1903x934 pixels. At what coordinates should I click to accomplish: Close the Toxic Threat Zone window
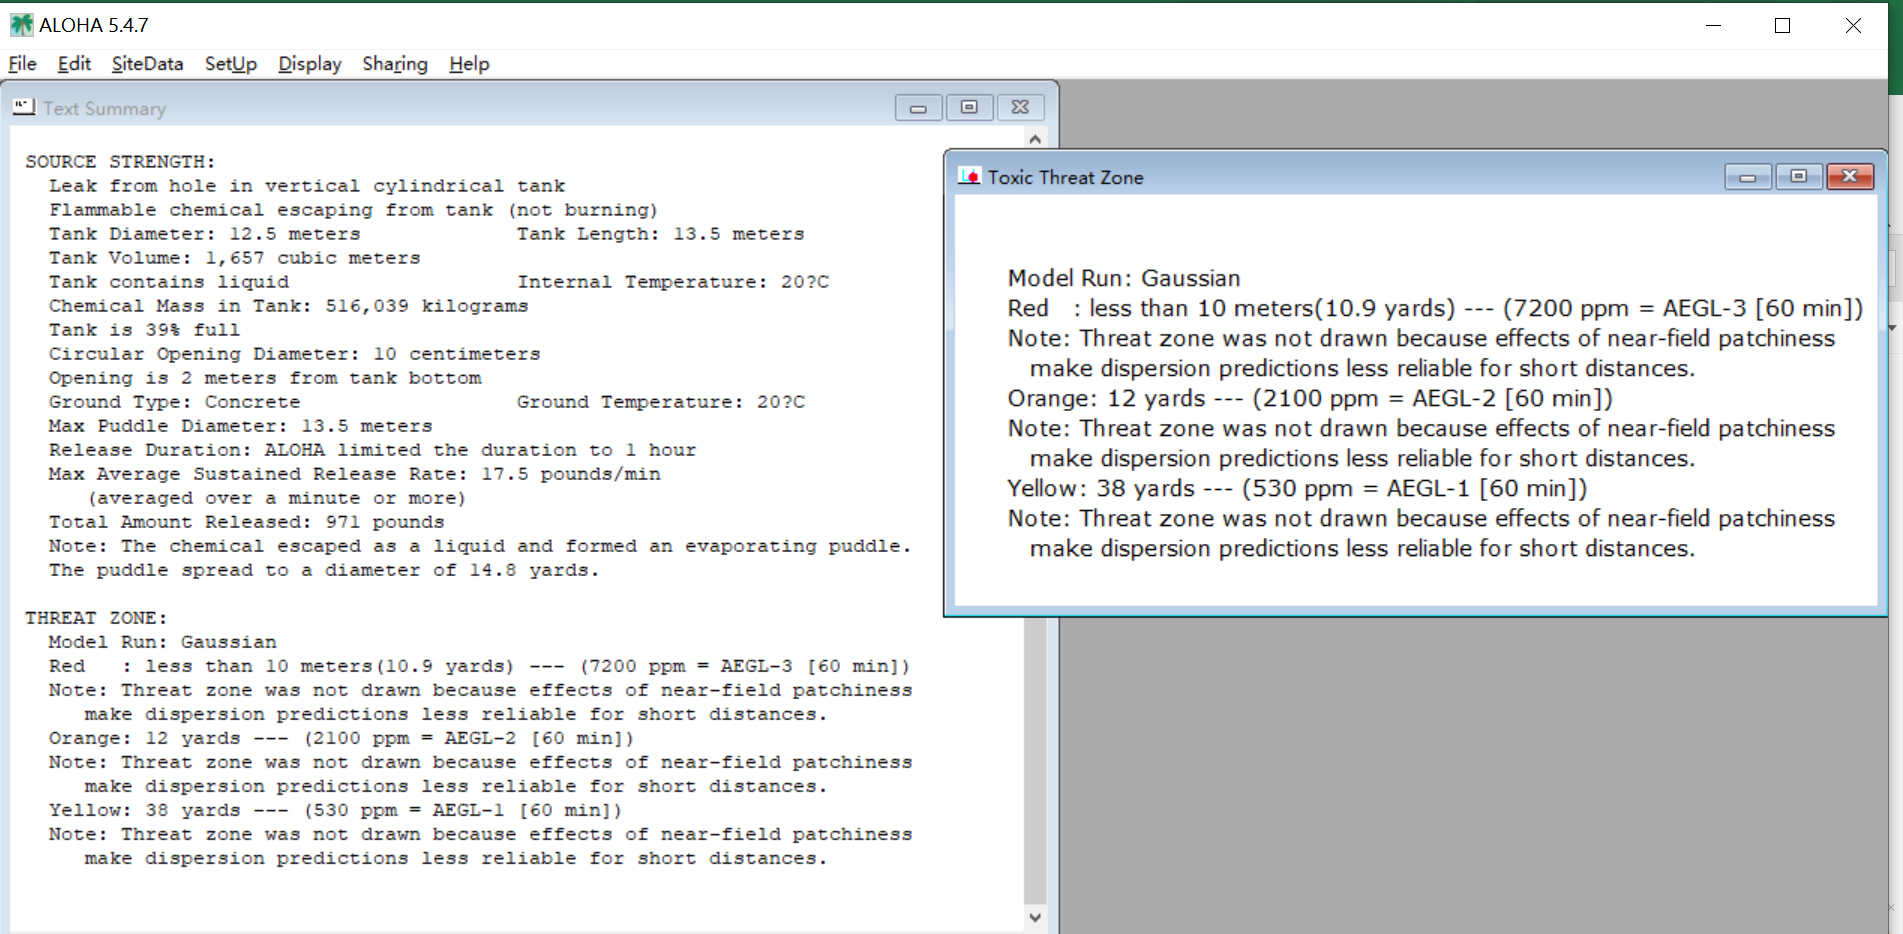click(1849, 177)
